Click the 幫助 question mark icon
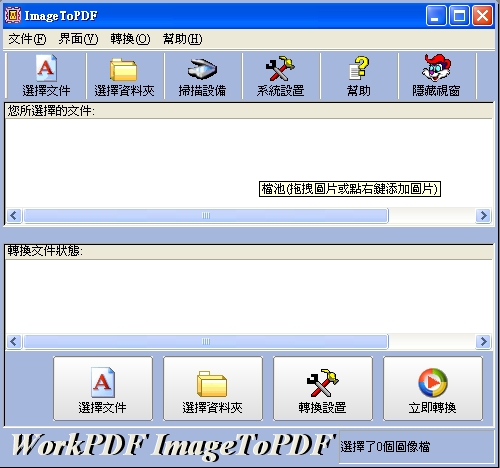 [x=358, y=76]
